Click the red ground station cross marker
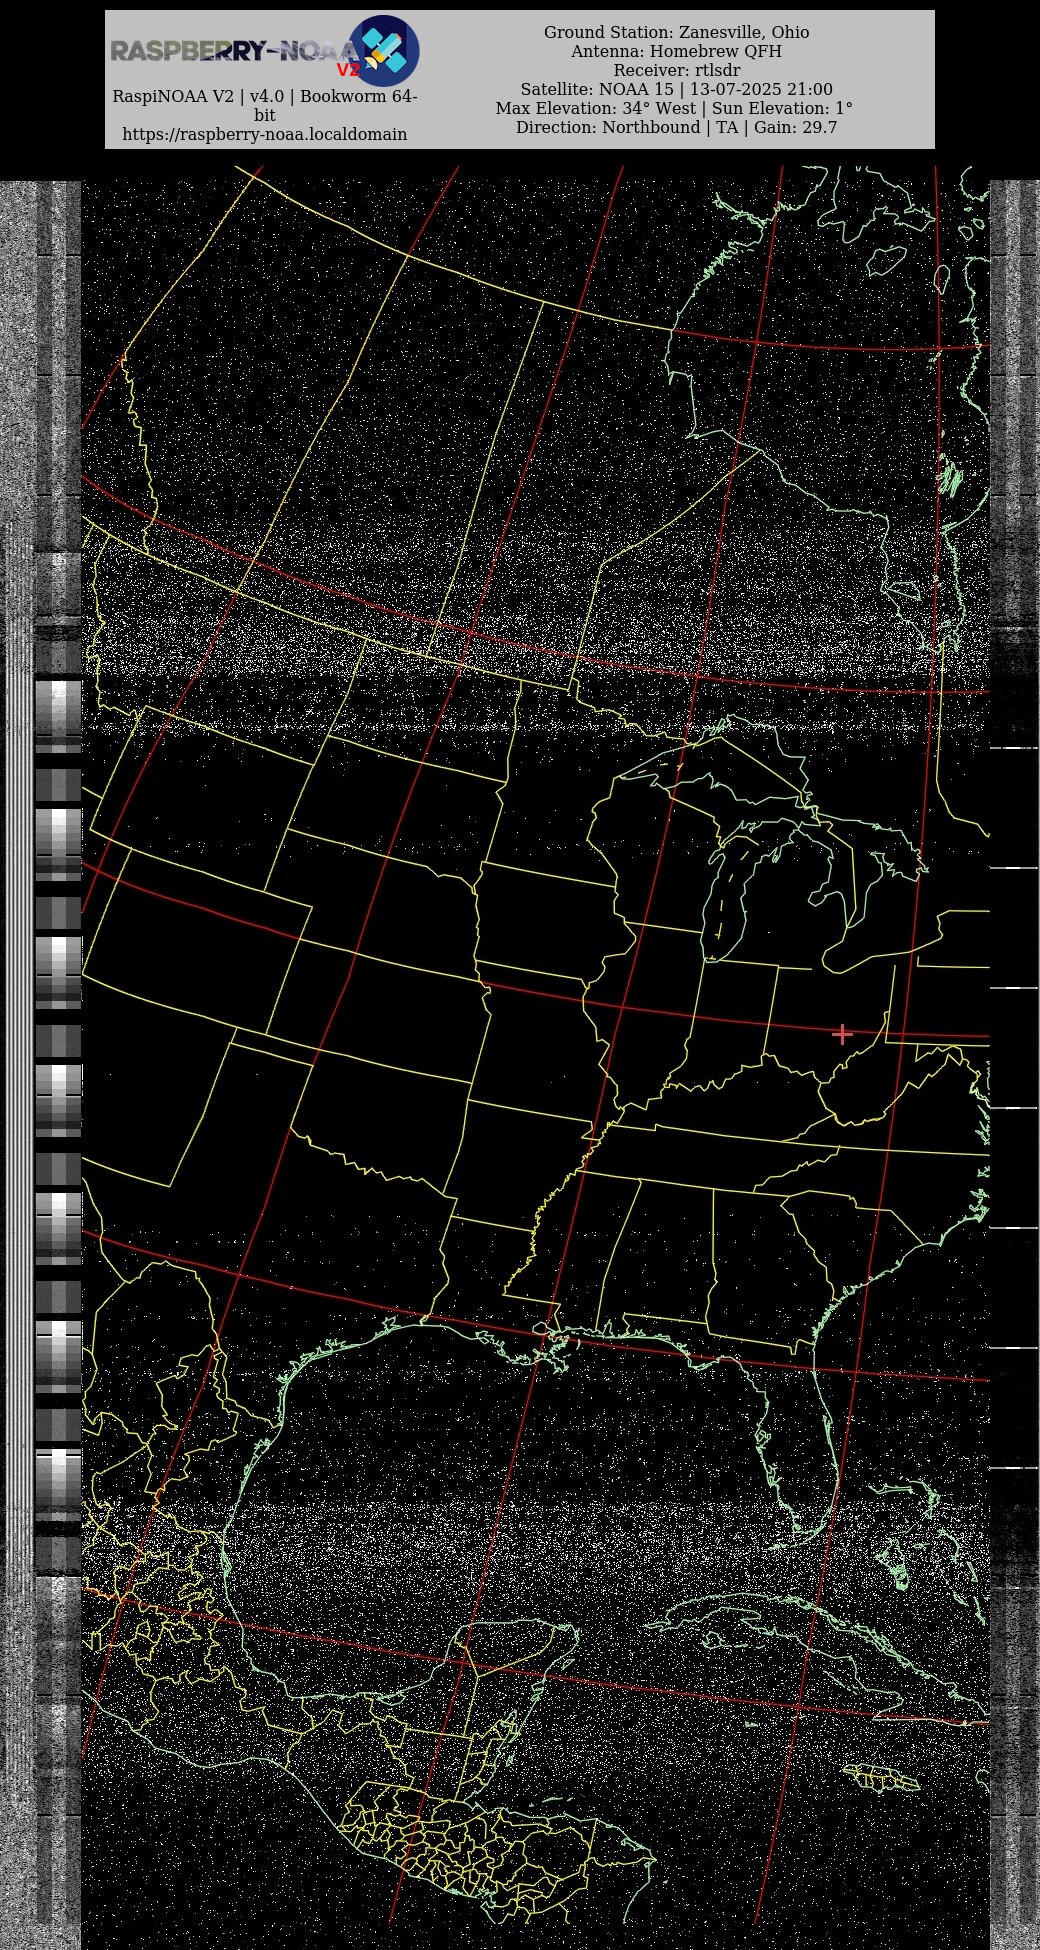Screen dimensions: 1040x1950 pyautogui.click(x=842, y=1034)
